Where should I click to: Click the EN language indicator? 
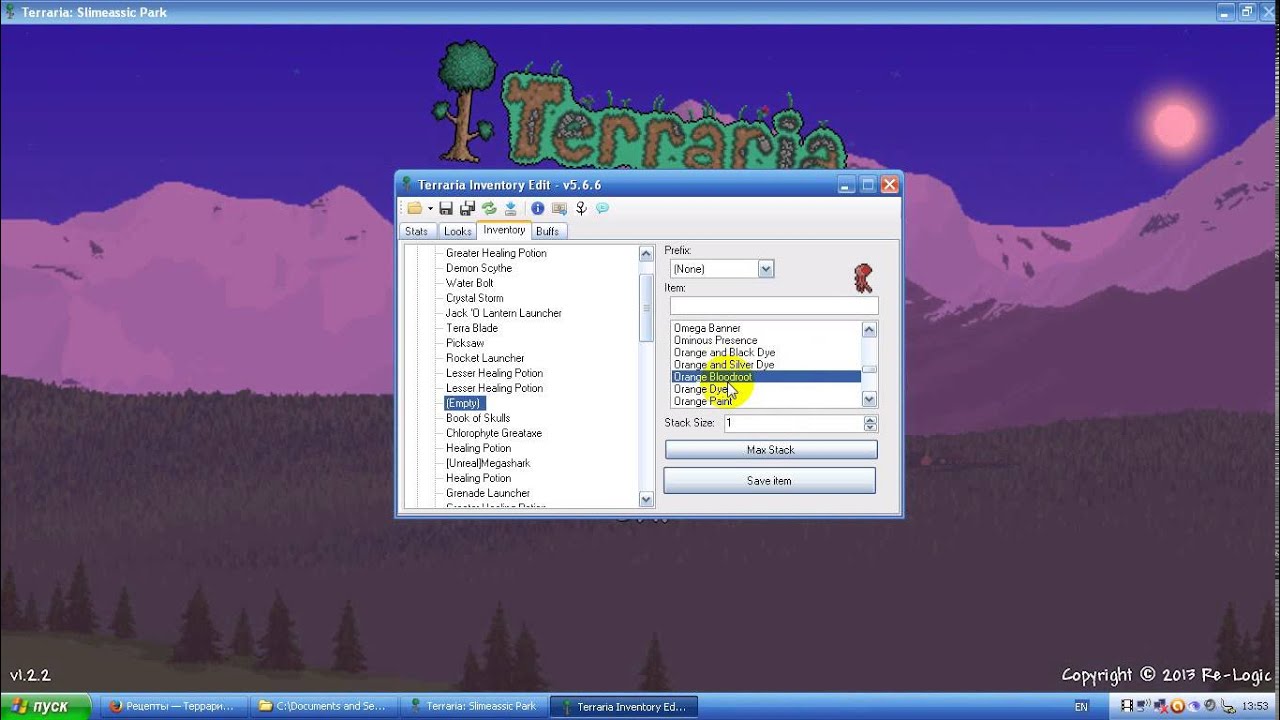click(1081, 706)
